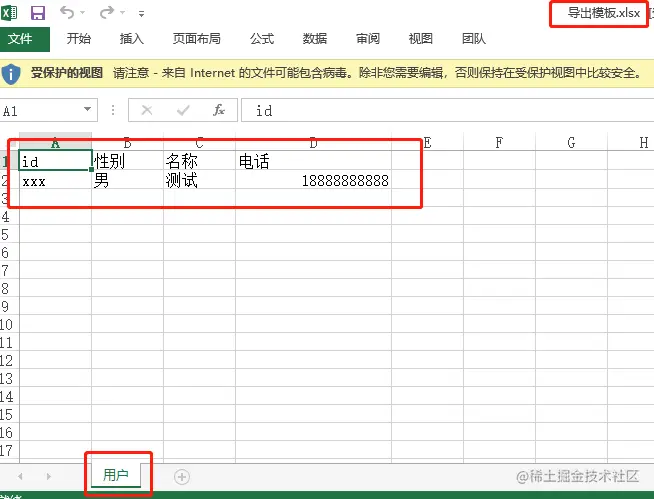Image resolution: width=654 pixels, height=499 pixels.
Task: Select the cell containing 性别
Action: coord(127,161)
